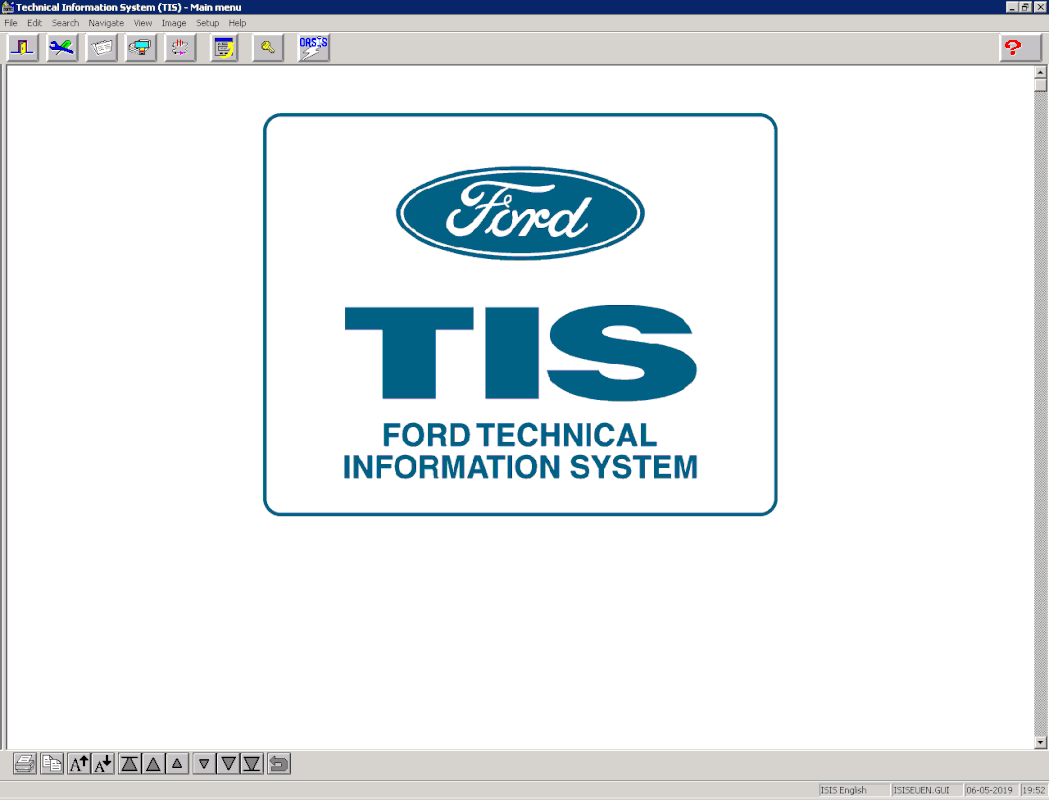Page up with large up triangle
The height and width of the screenshot is (800, 1049).
[153, 763]
